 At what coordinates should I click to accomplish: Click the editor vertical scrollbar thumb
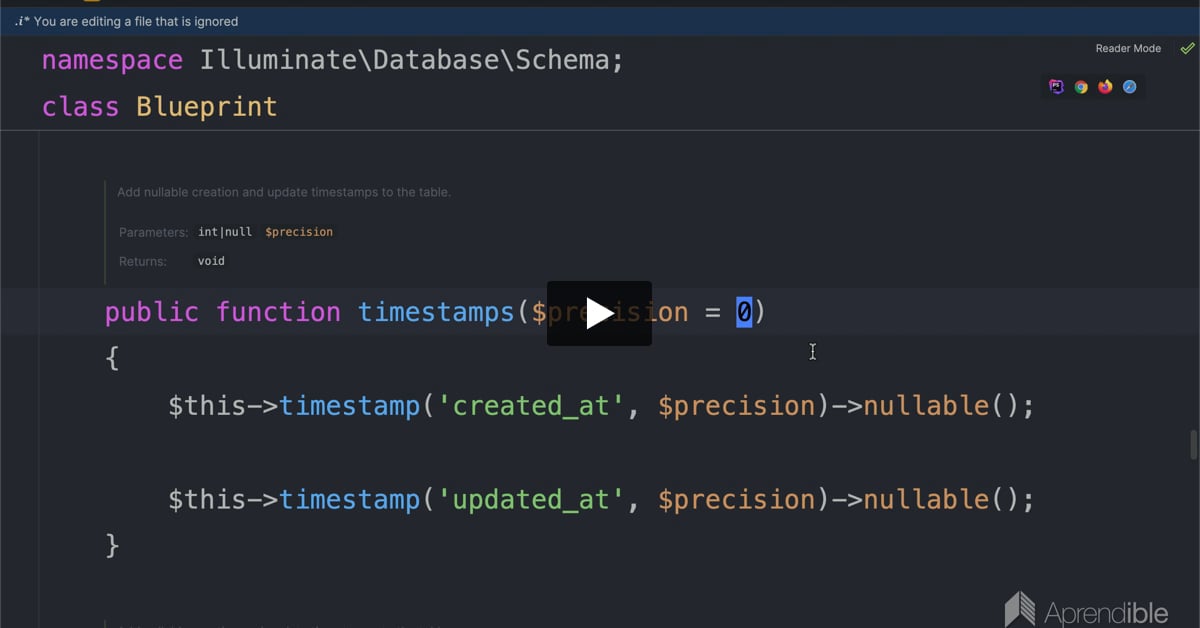coord(1193,444)
